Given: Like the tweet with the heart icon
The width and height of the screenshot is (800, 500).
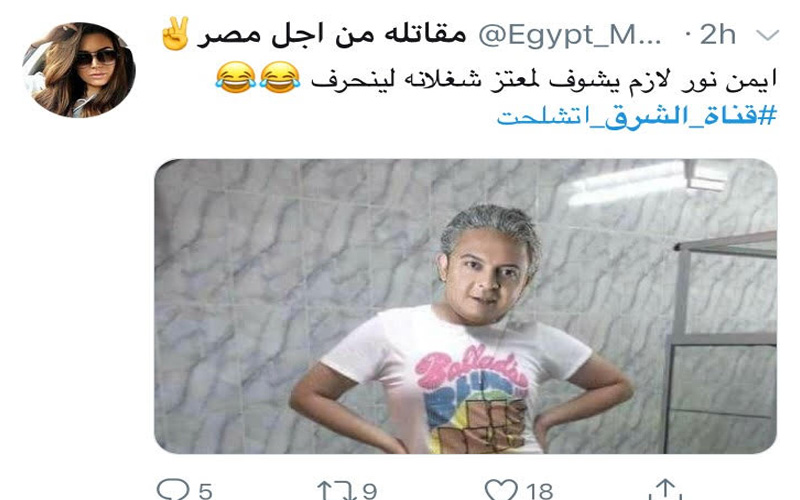Looking at the screenshot, I should click(x=501, y=490).
